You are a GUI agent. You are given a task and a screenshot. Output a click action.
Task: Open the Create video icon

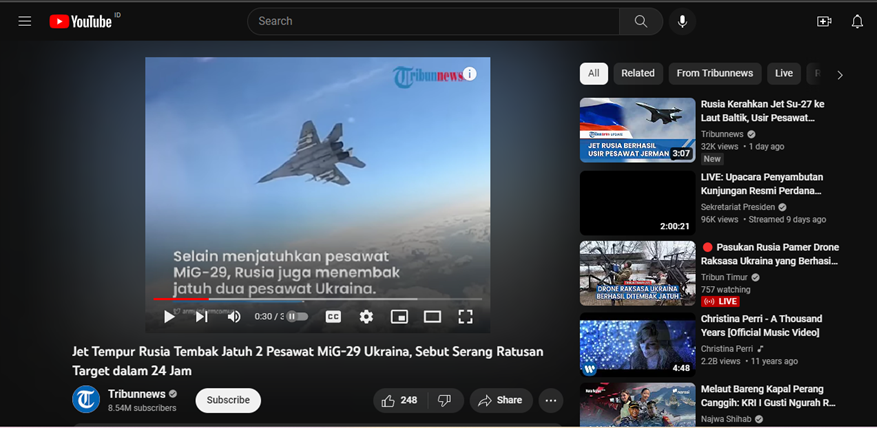824,21
